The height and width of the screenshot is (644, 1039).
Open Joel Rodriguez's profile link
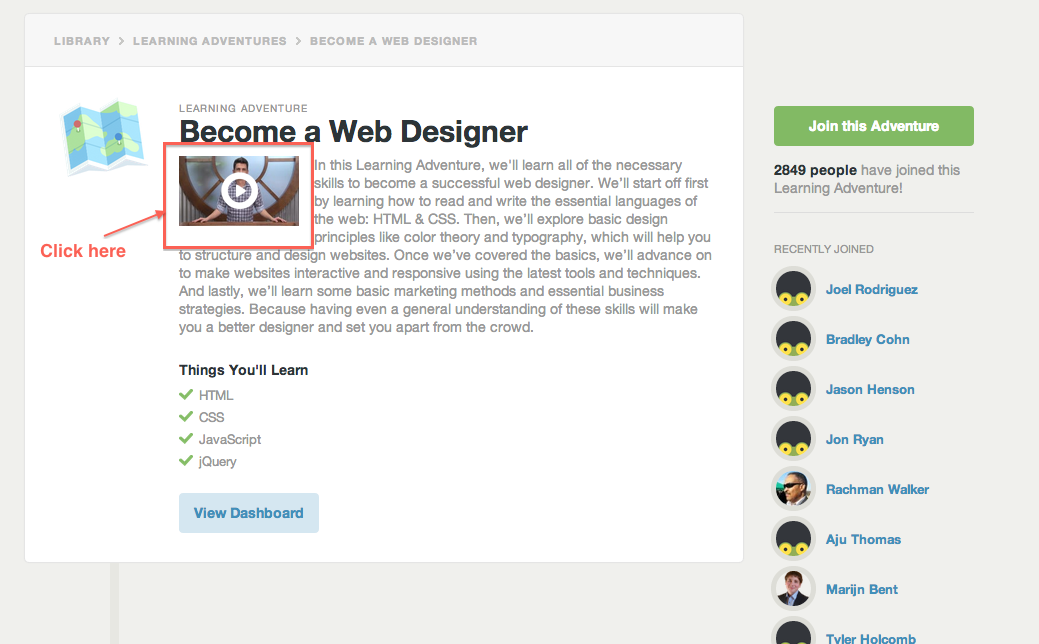[871, 289]
